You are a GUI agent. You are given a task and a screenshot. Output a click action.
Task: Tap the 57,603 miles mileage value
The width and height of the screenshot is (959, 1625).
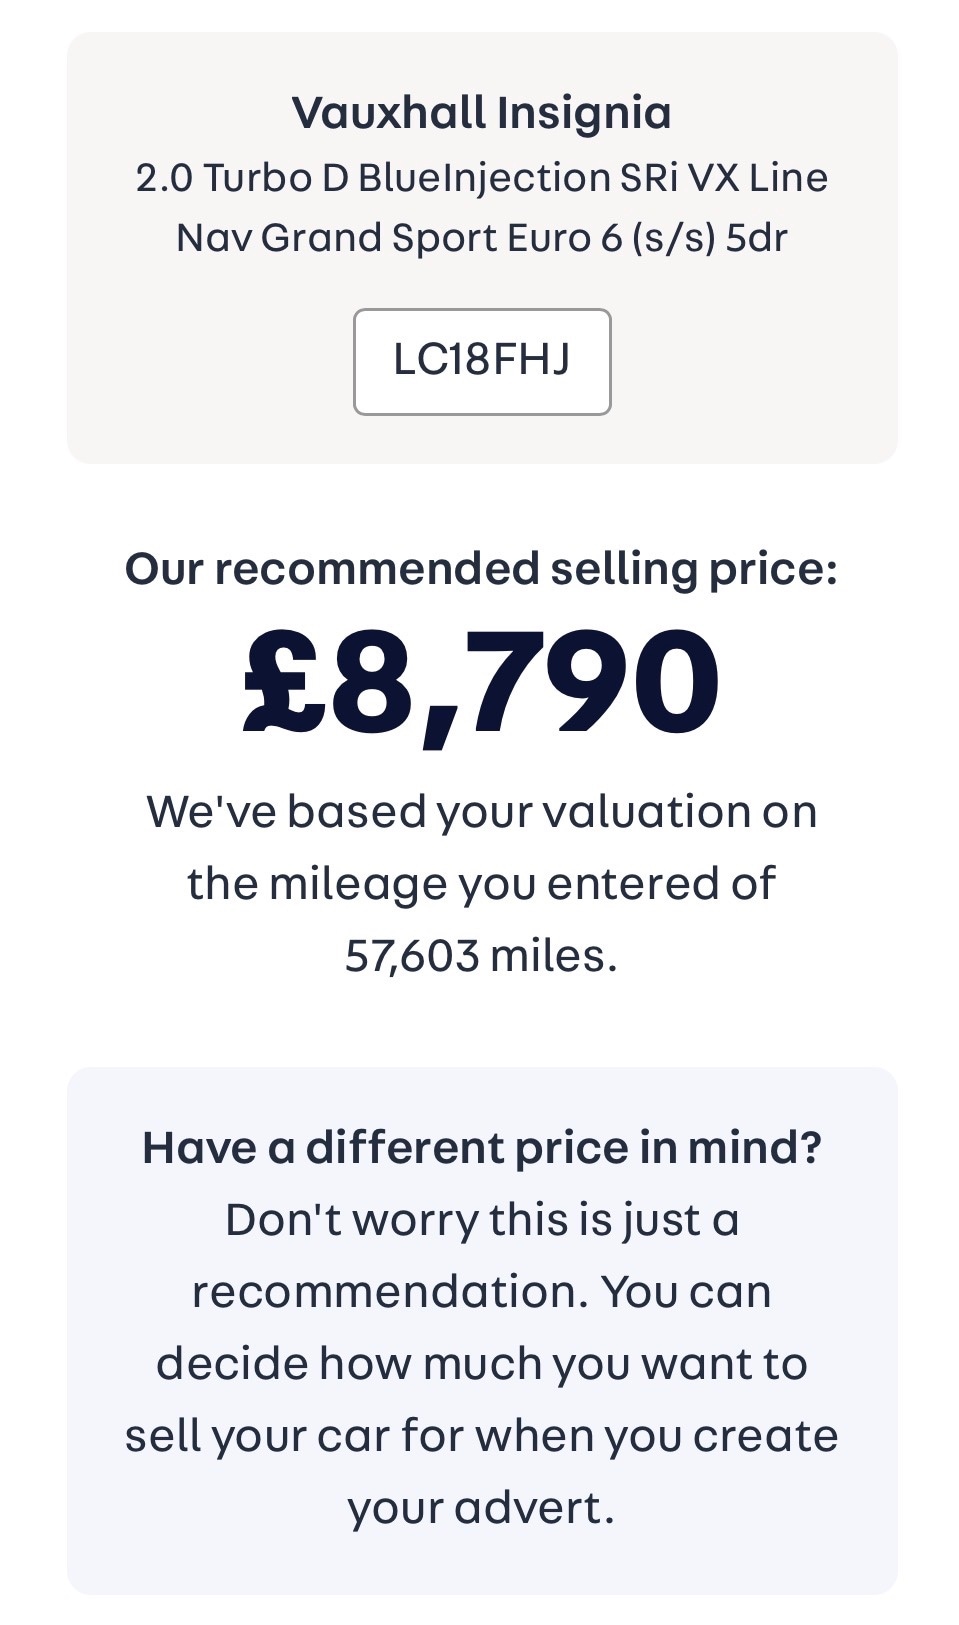[481, 955]
